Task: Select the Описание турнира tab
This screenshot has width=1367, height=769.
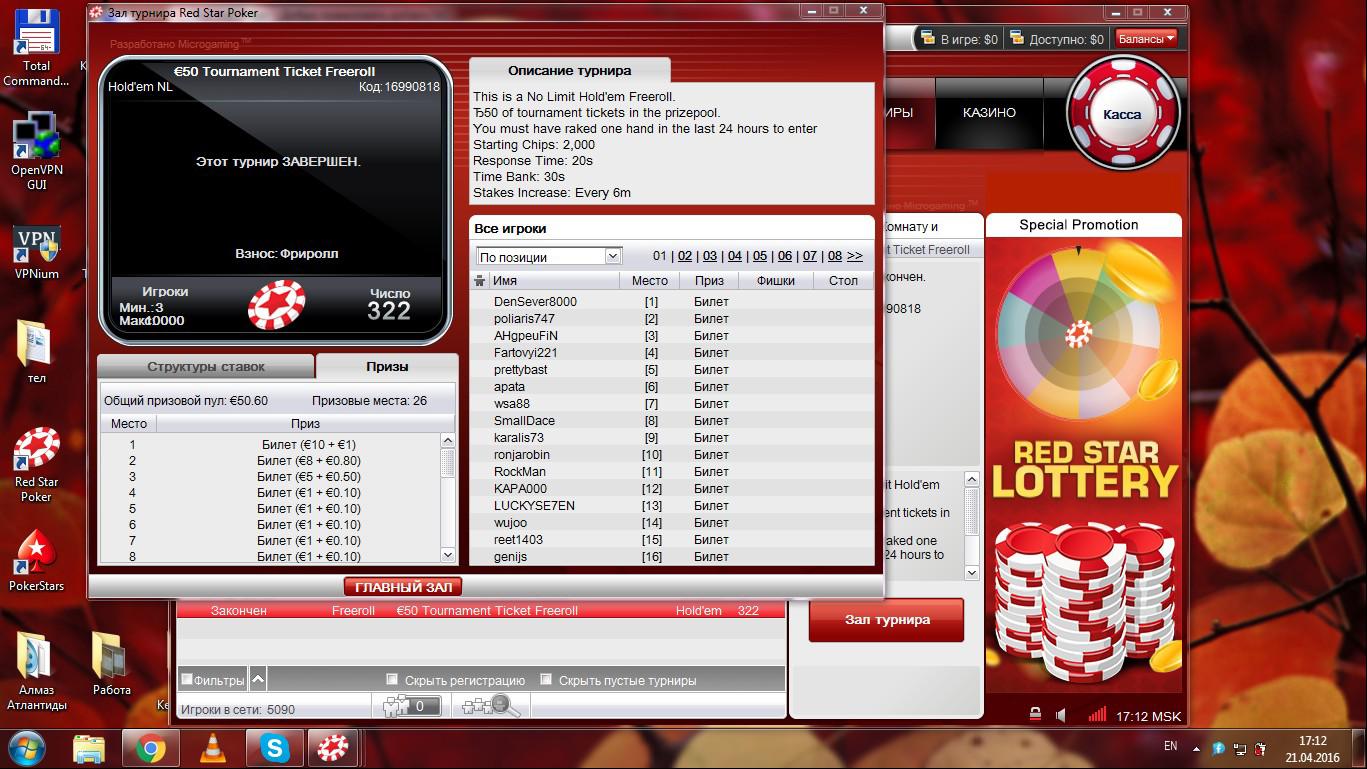Action: click(570, 71)
